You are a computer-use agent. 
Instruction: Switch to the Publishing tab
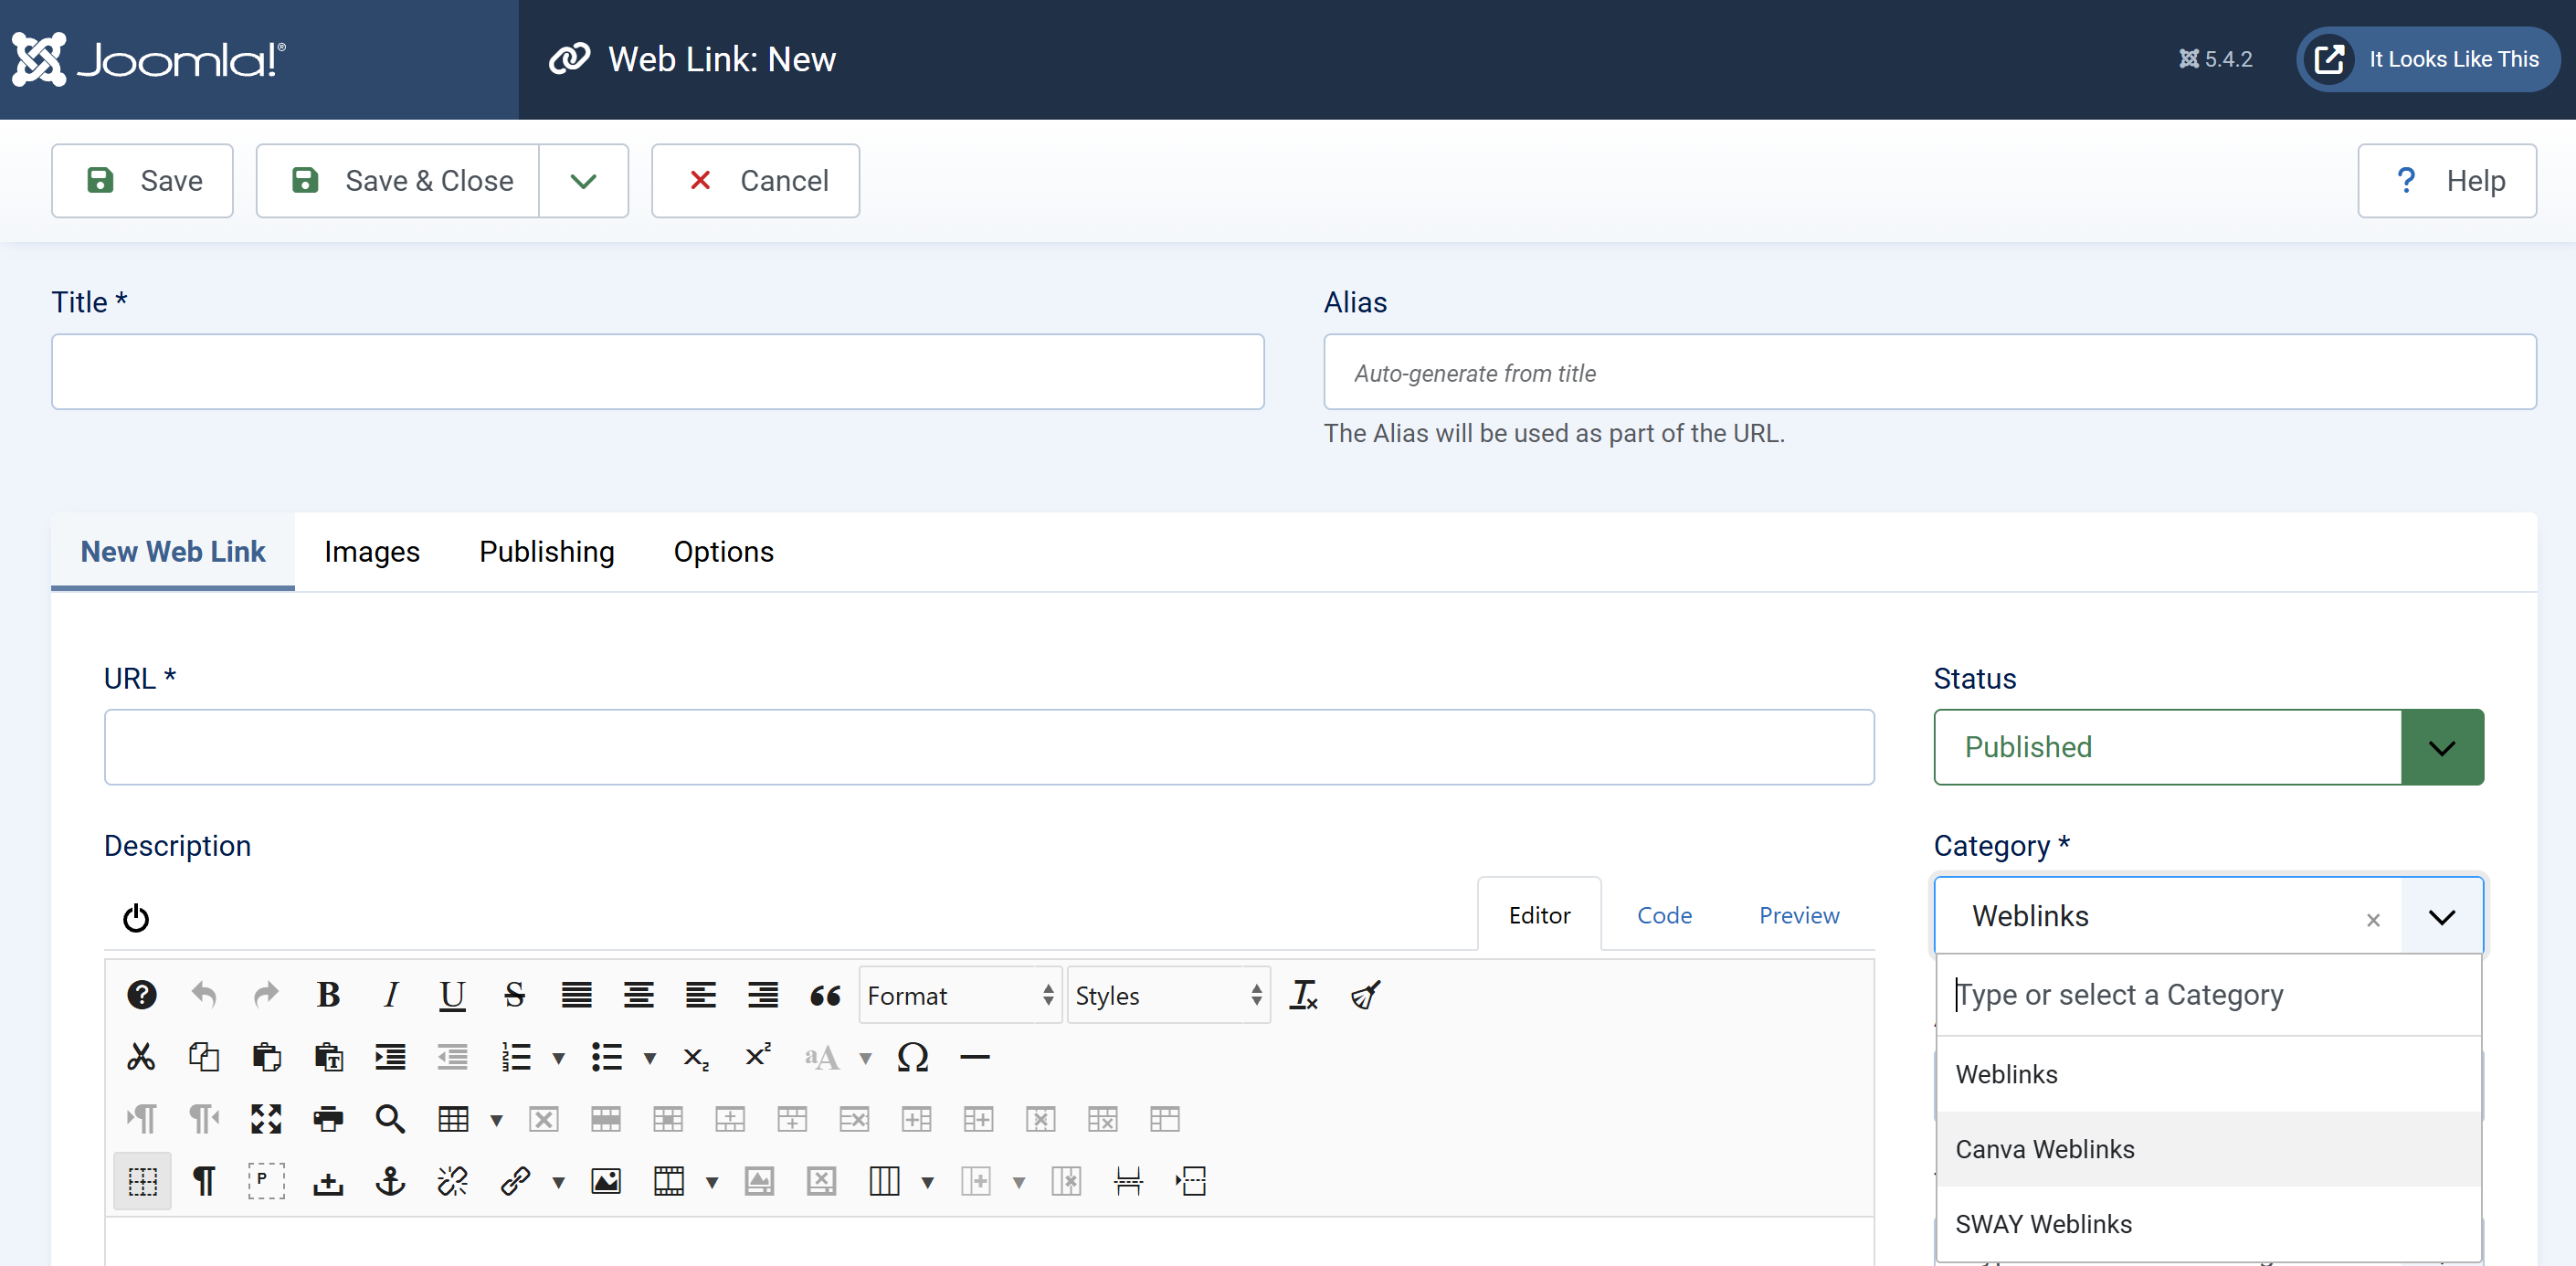[546, 552]
